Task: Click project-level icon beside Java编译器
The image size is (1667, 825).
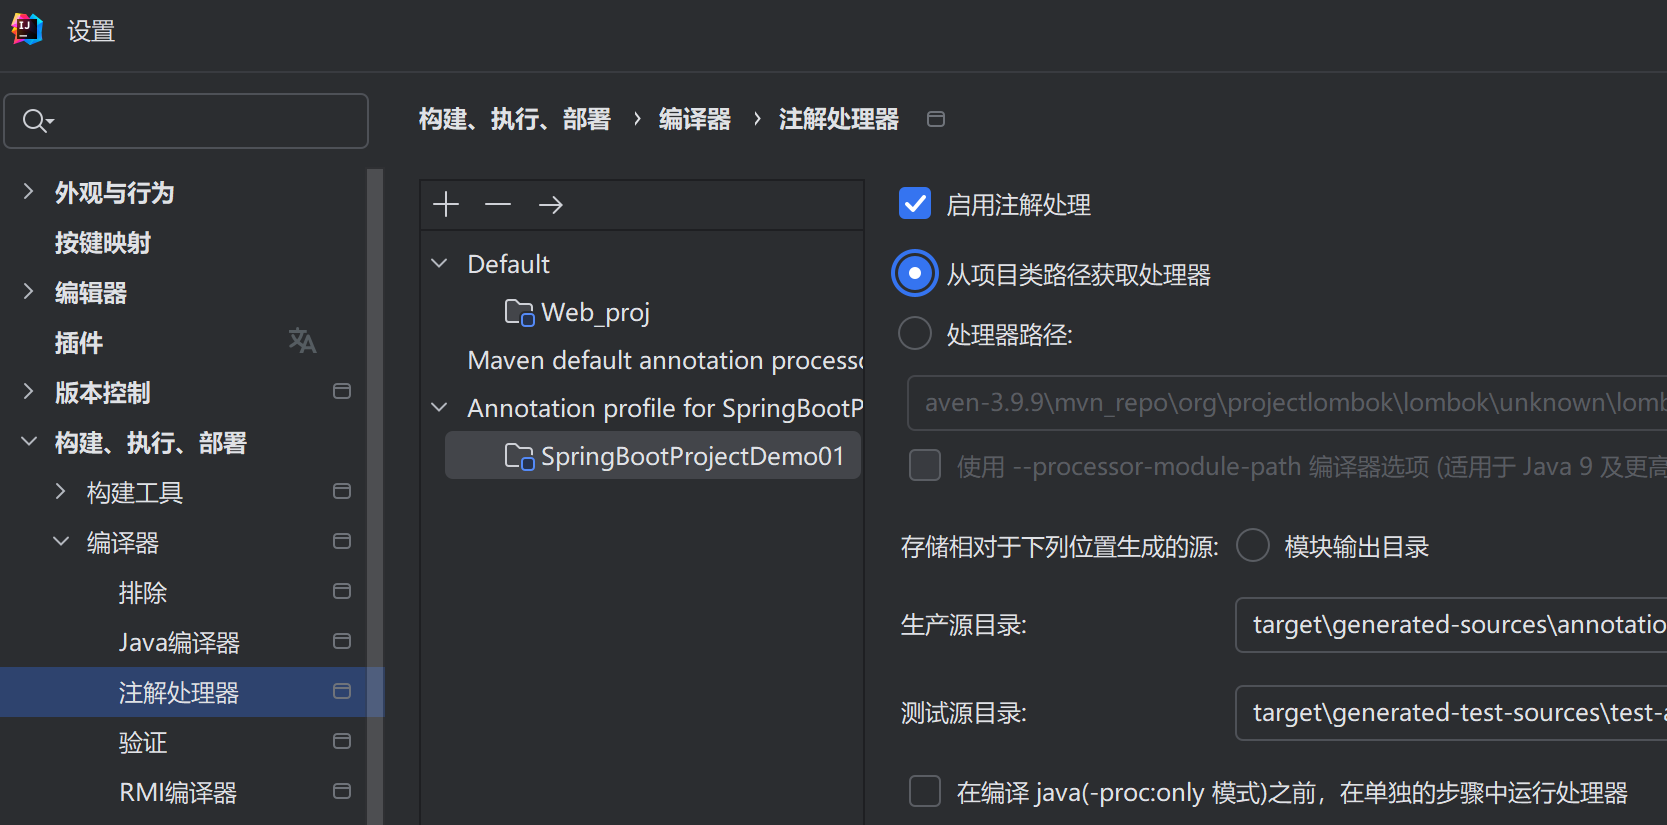Action: (342, 641)
